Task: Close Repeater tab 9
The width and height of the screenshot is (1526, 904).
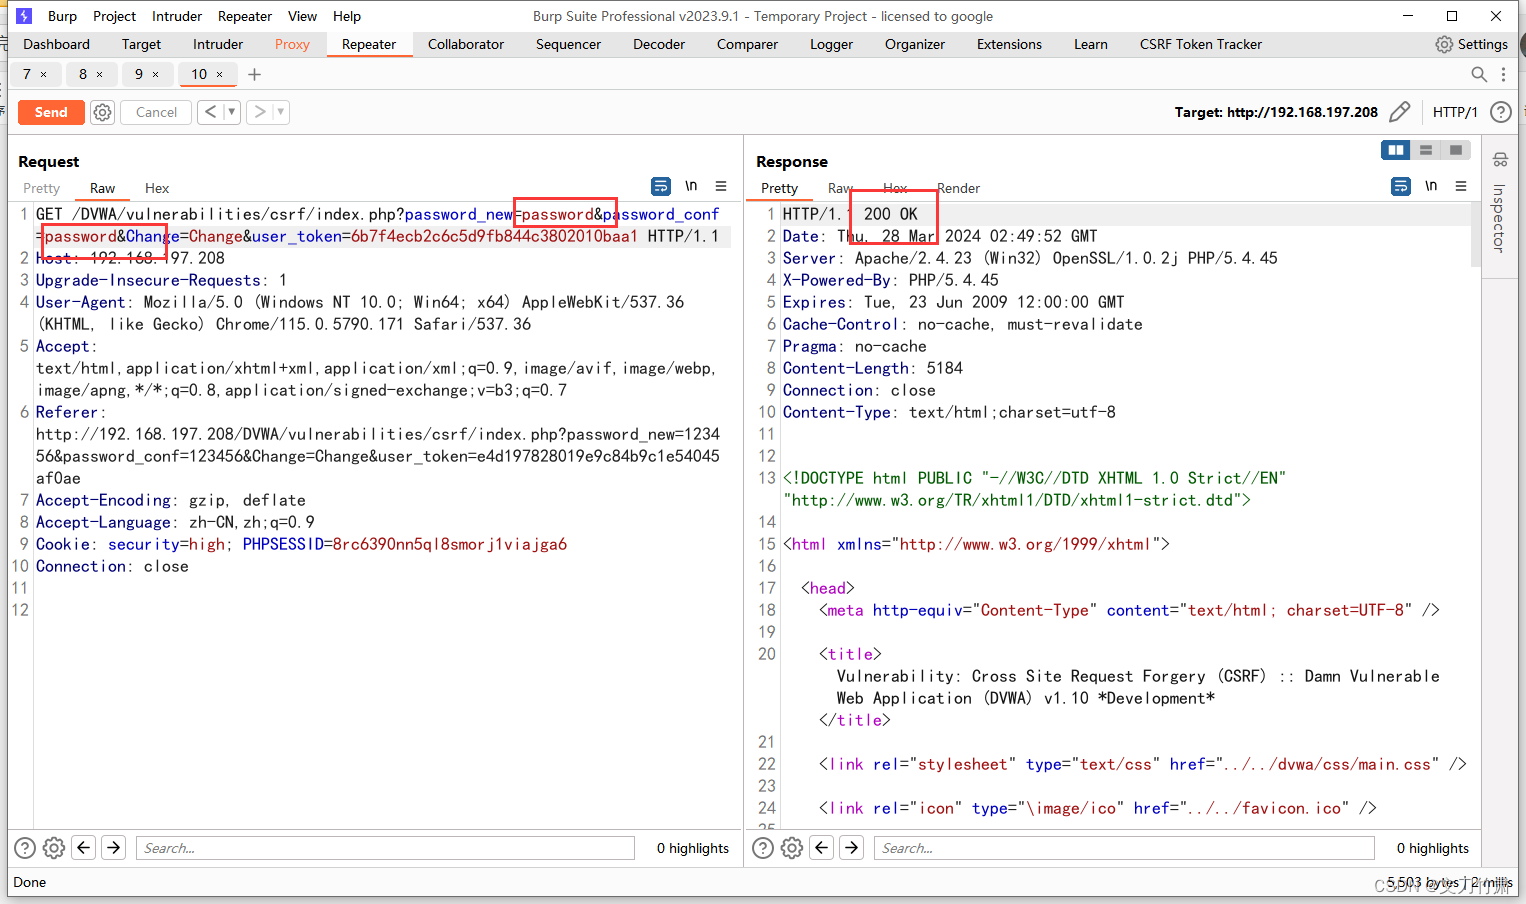Action: tap(155, 74)
